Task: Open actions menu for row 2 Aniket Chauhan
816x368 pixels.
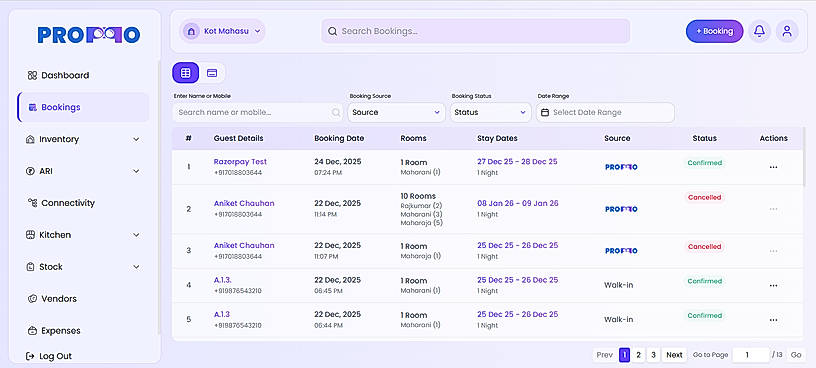Action: tap(773, 209)
